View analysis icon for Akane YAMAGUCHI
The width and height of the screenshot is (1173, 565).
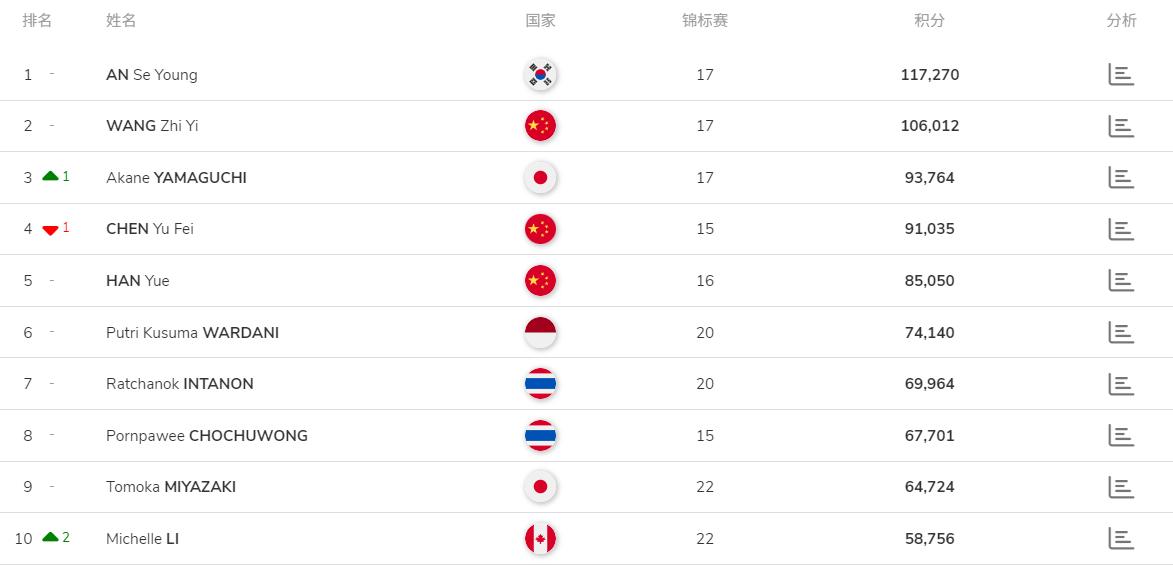tap(1121, 178)
